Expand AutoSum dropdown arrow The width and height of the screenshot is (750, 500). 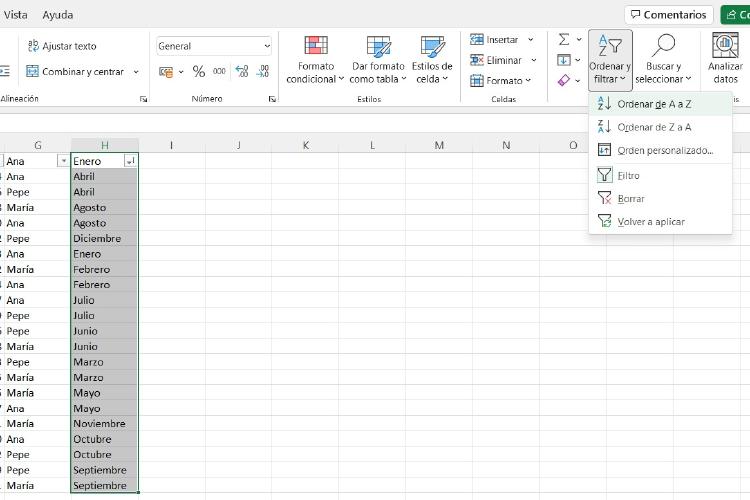[x=579, y=39]
